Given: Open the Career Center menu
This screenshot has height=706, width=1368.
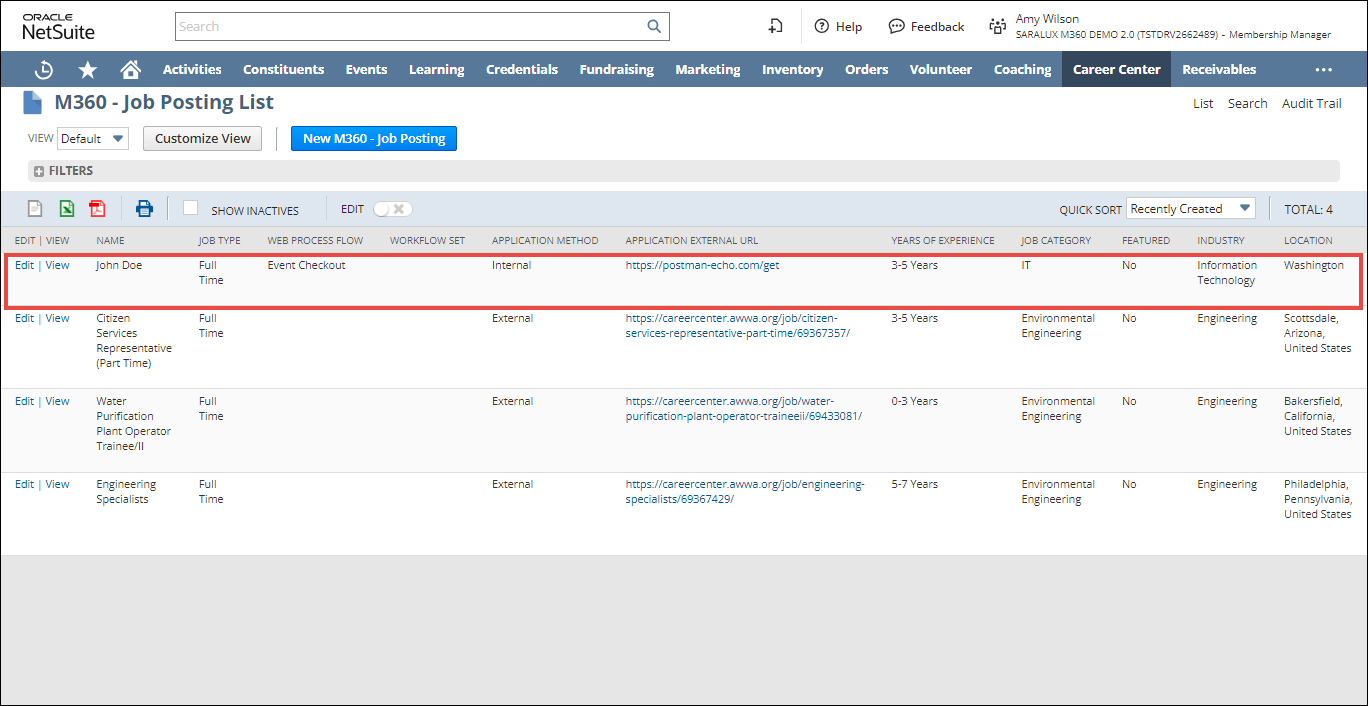Looking at the screenshot, I should pos(1116,70).
